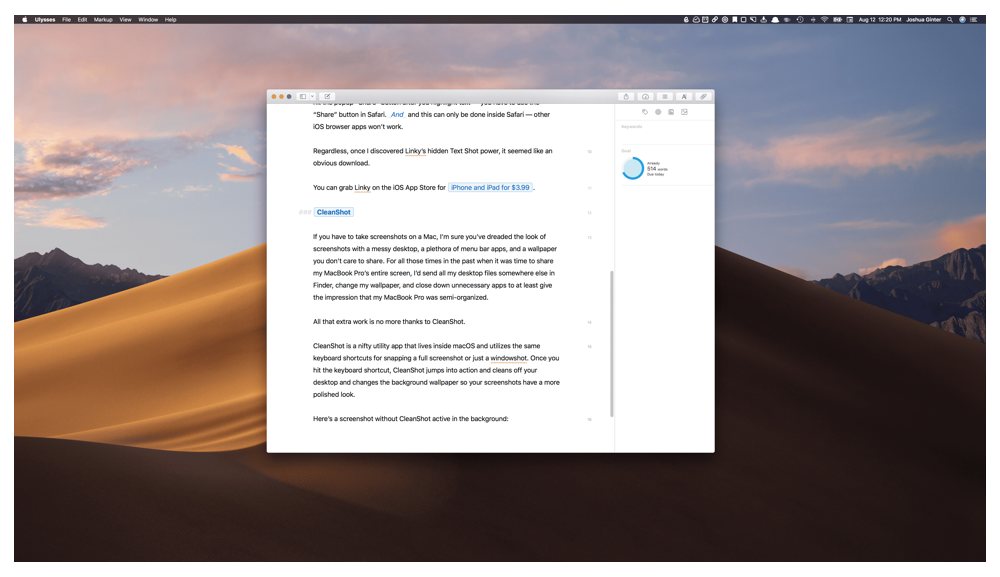The height and width of the screenshot is (577, 1000).
Task: Click the writing goal progress ring
Action: pyautogui.click(x=633, y=168)
